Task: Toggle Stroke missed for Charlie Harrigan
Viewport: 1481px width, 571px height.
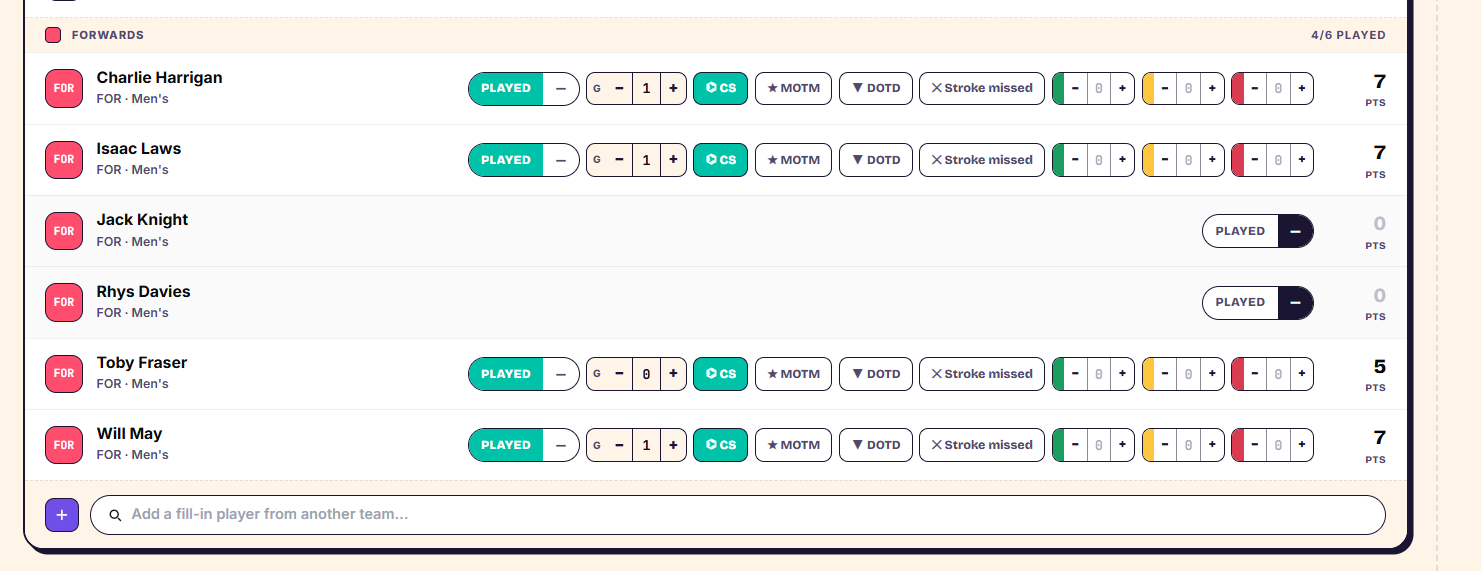Action: tap(982, 88)
